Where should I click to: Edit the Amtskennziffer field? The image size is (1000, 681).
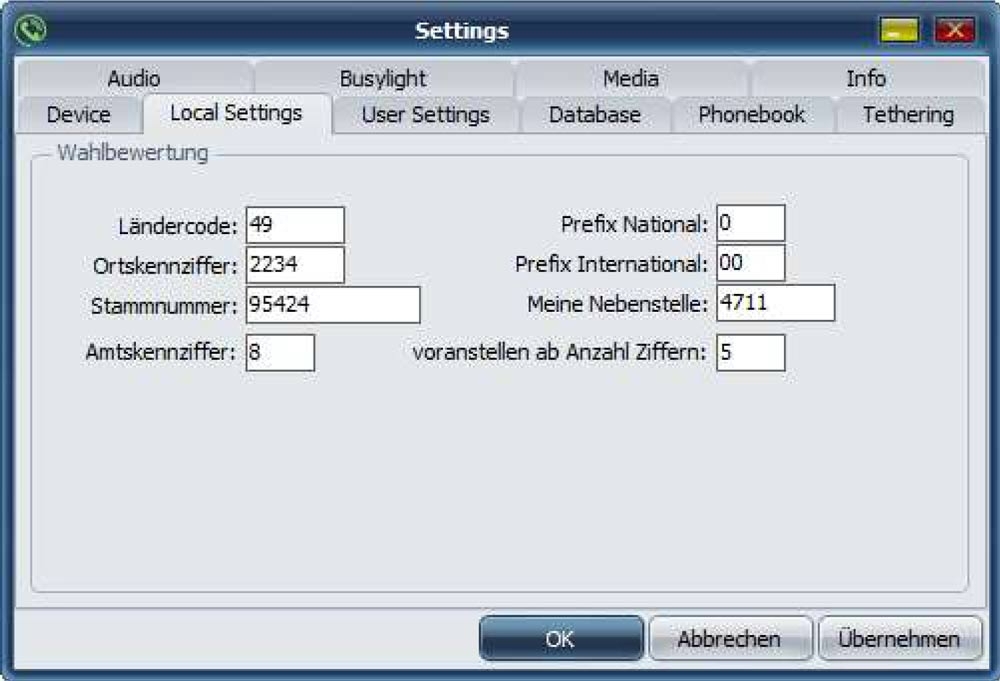[280, 353]
